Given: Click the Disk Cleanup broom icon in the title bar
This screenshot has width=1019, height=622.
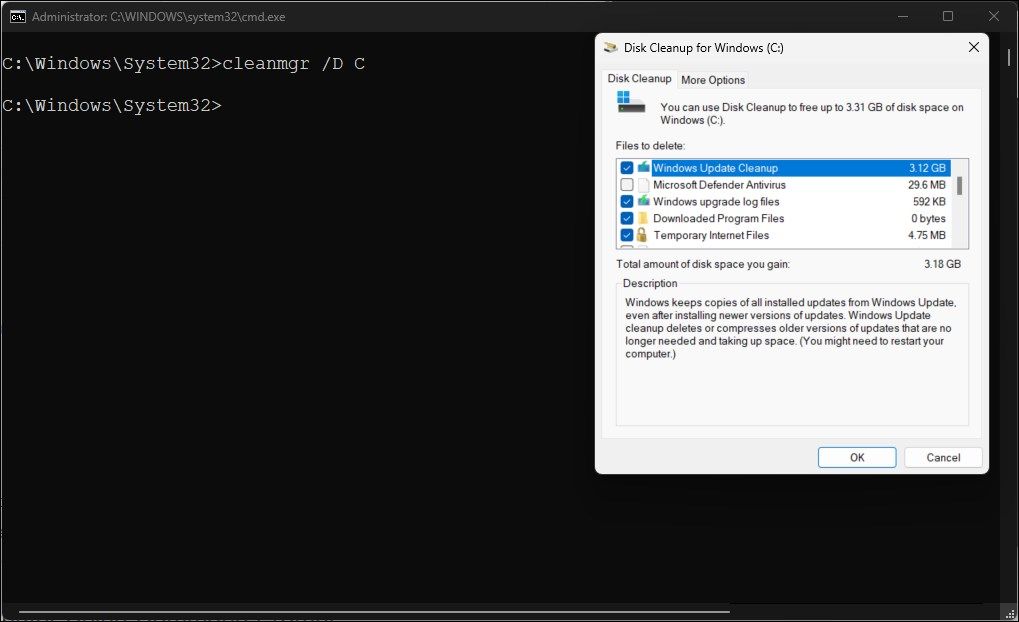Looking at the screenshot, I should 610,47.
